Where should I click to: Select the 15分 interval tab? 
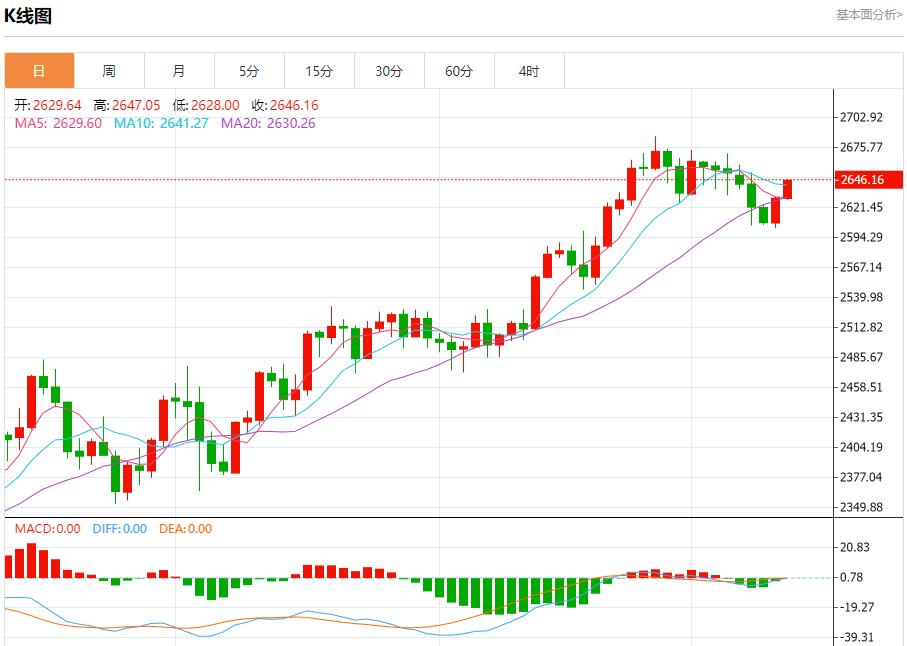319,71
